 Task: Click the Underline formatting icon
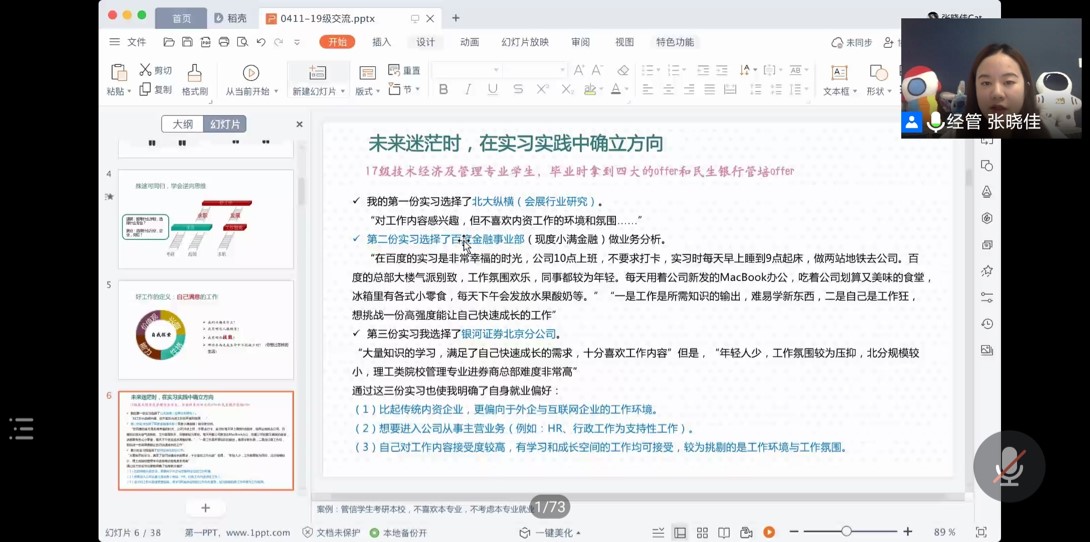click(x=492, y=90)
